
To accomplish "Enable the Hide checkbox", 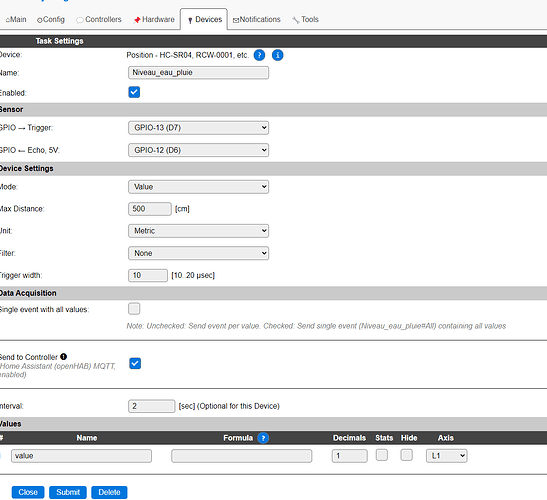I will point(407,455).
